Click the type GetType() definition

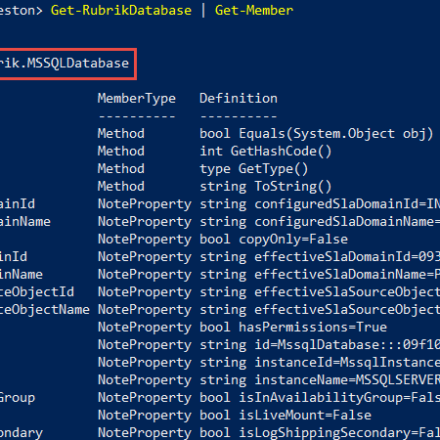254,169
